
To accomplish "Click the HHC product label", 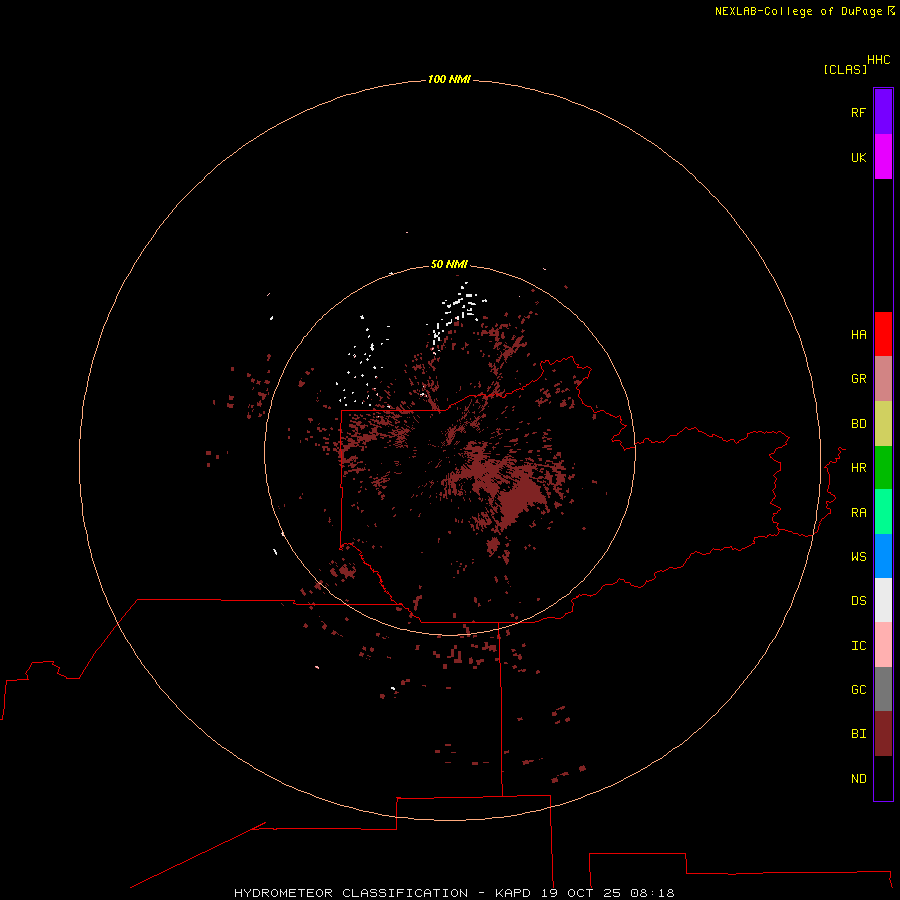I will [x=878, y=60].
